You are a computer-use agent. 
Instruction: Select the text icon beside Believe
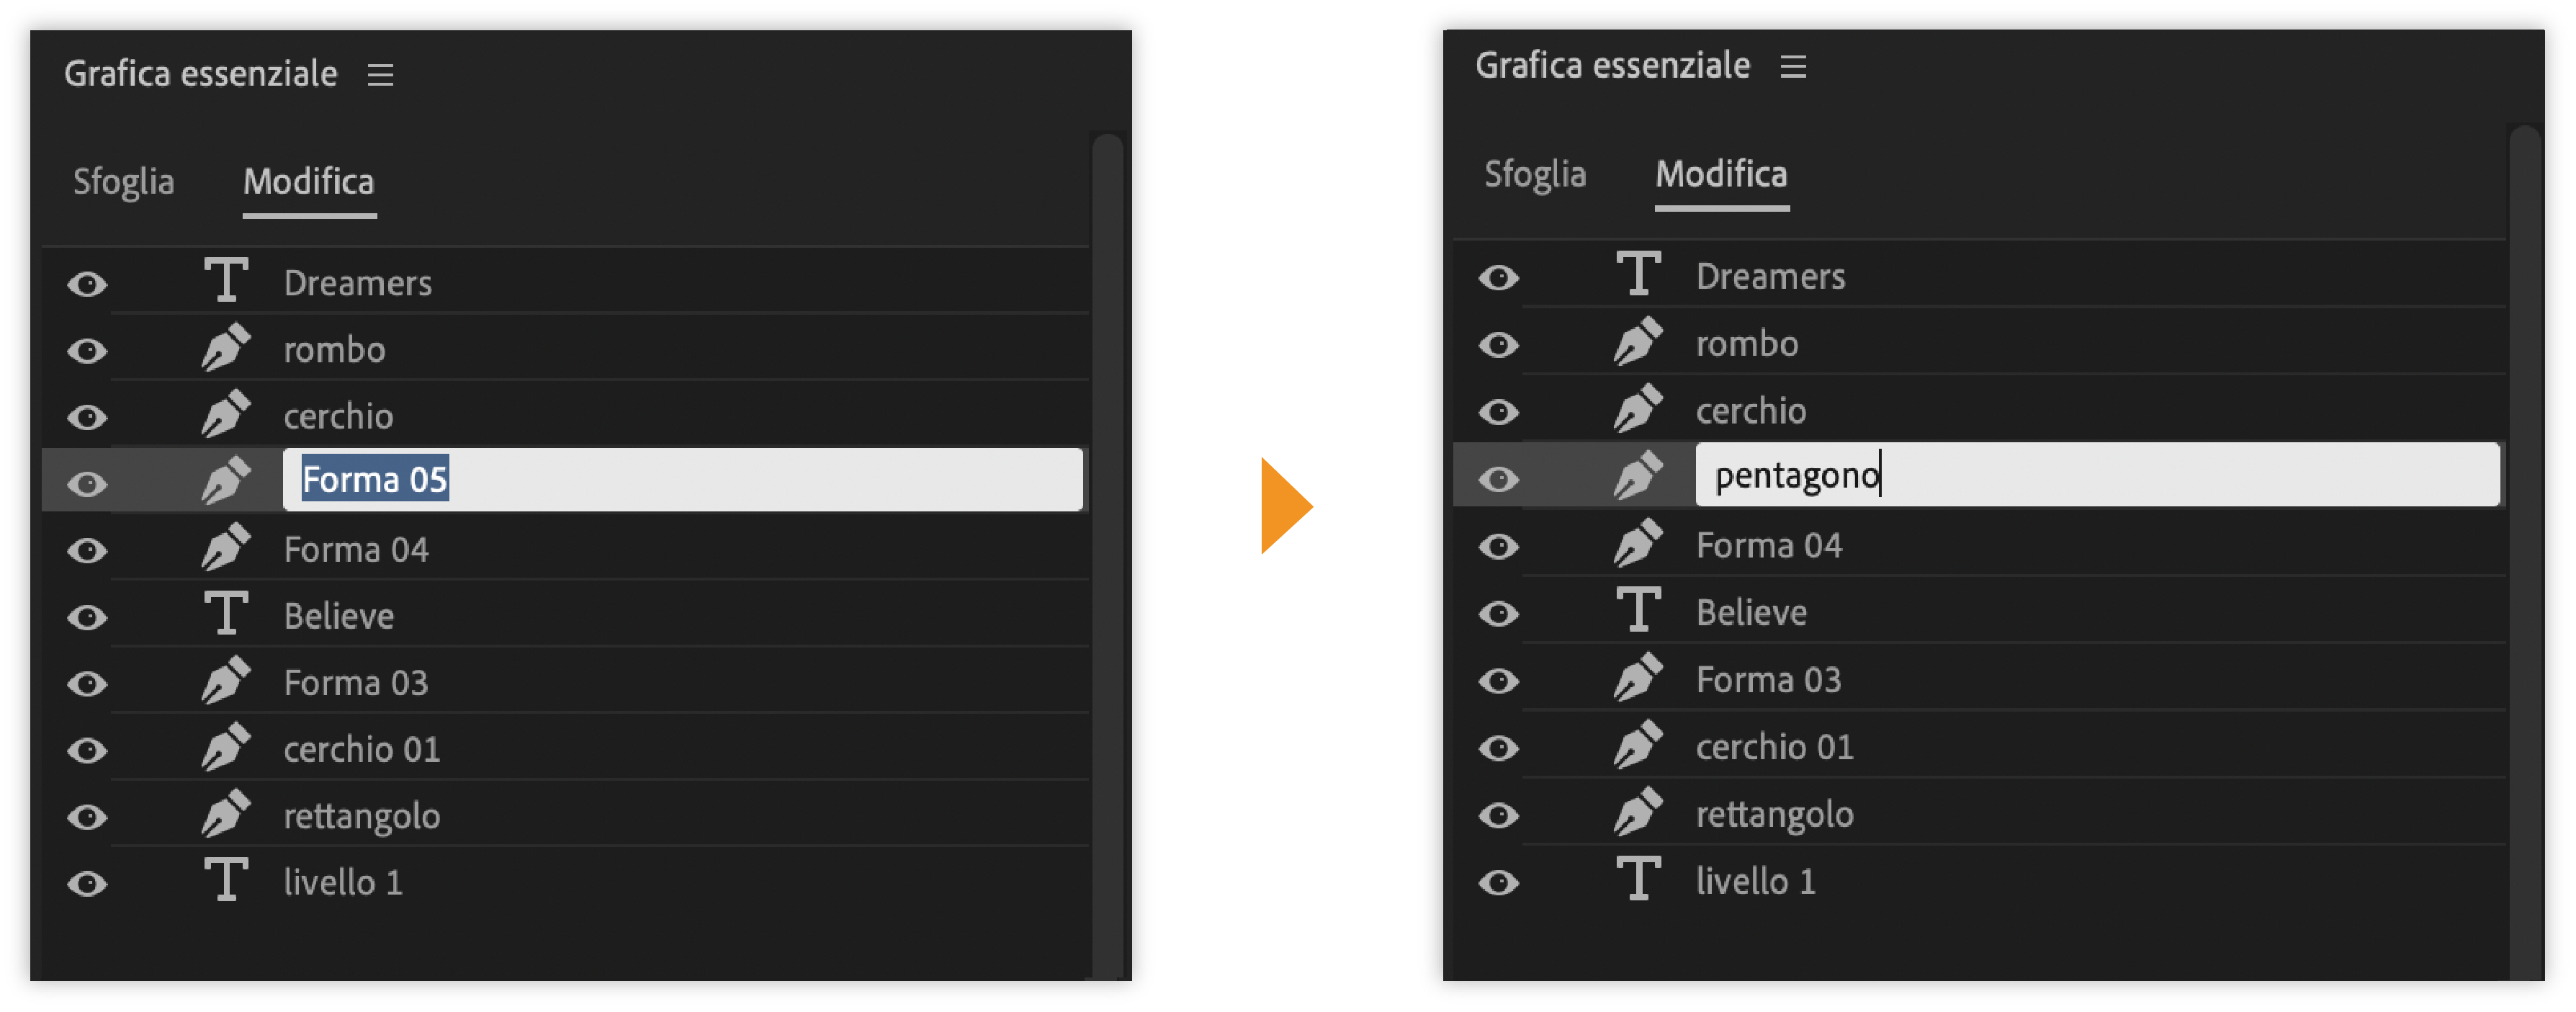[x=226, y=614]
